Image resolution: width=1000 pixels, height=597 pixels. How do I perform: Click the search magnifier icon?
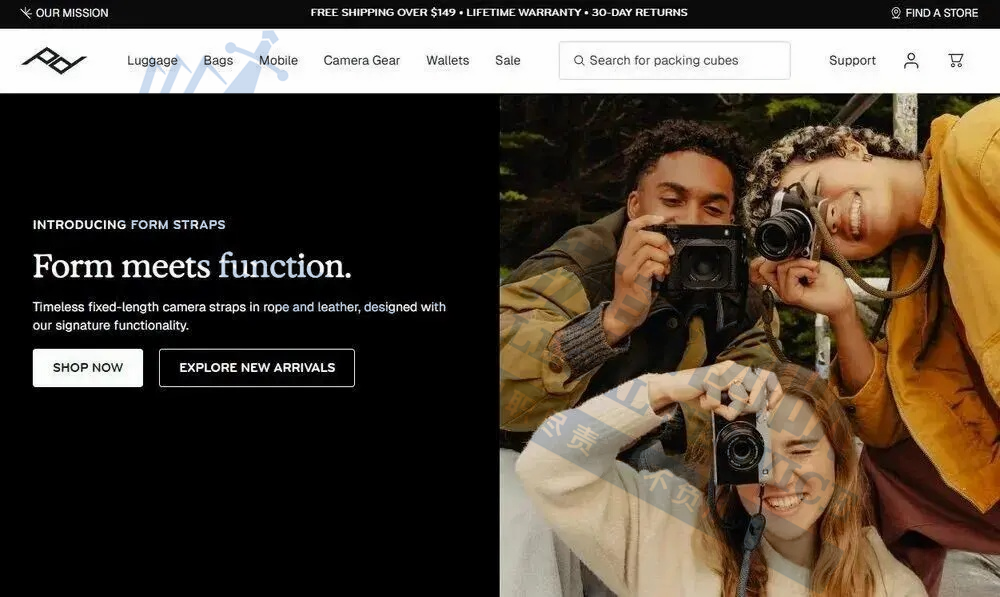579,61
